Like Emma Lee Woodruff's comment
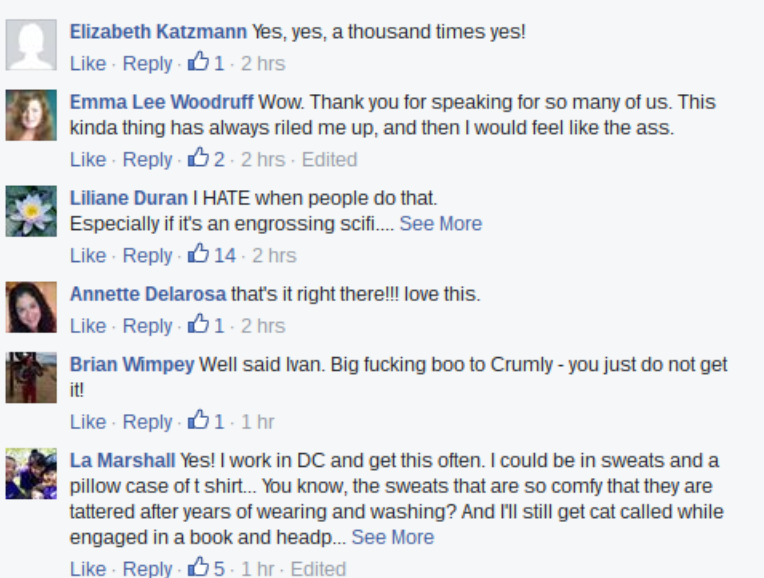The width and height of the screenshot is (764, 578). (88, 159)
